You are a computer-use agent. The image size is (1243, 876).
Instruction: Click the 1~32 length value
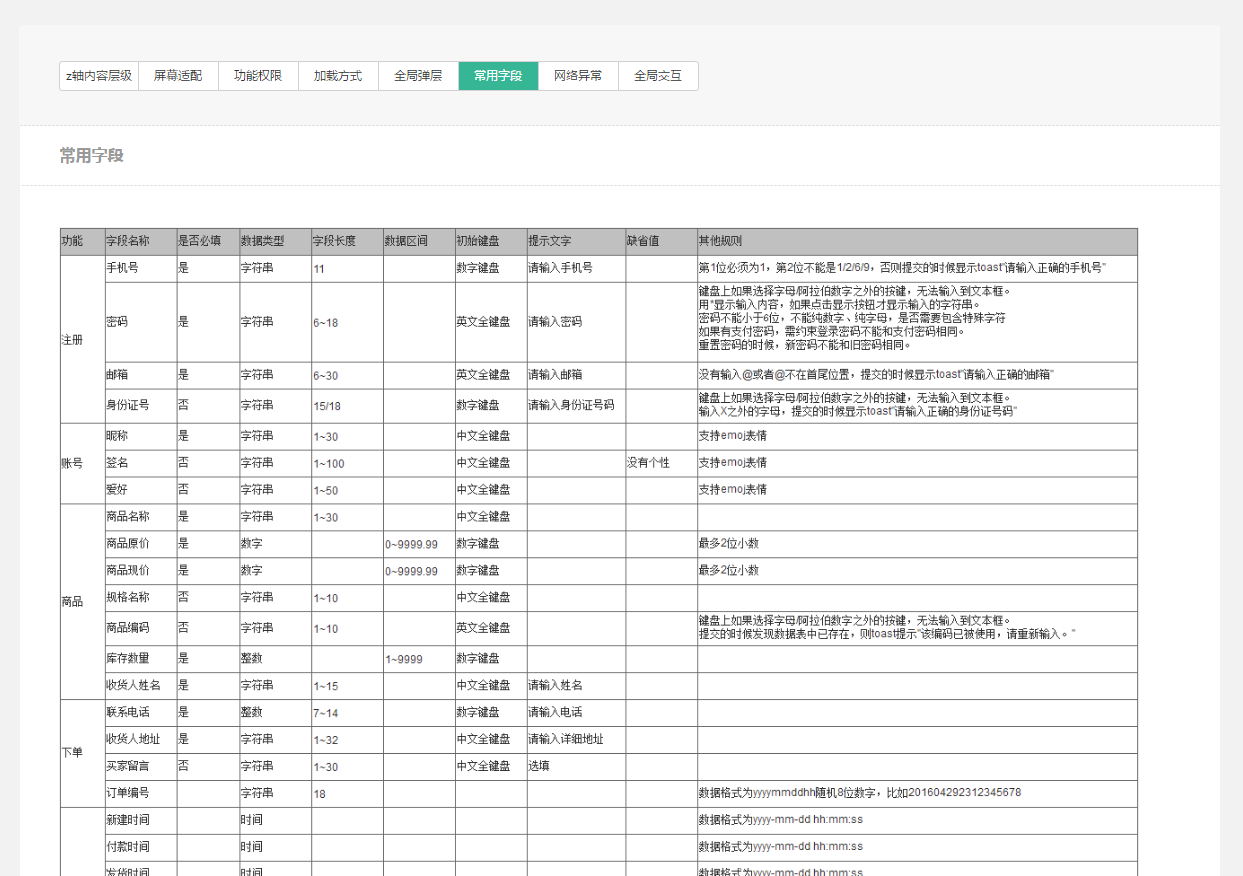point(346,739)
